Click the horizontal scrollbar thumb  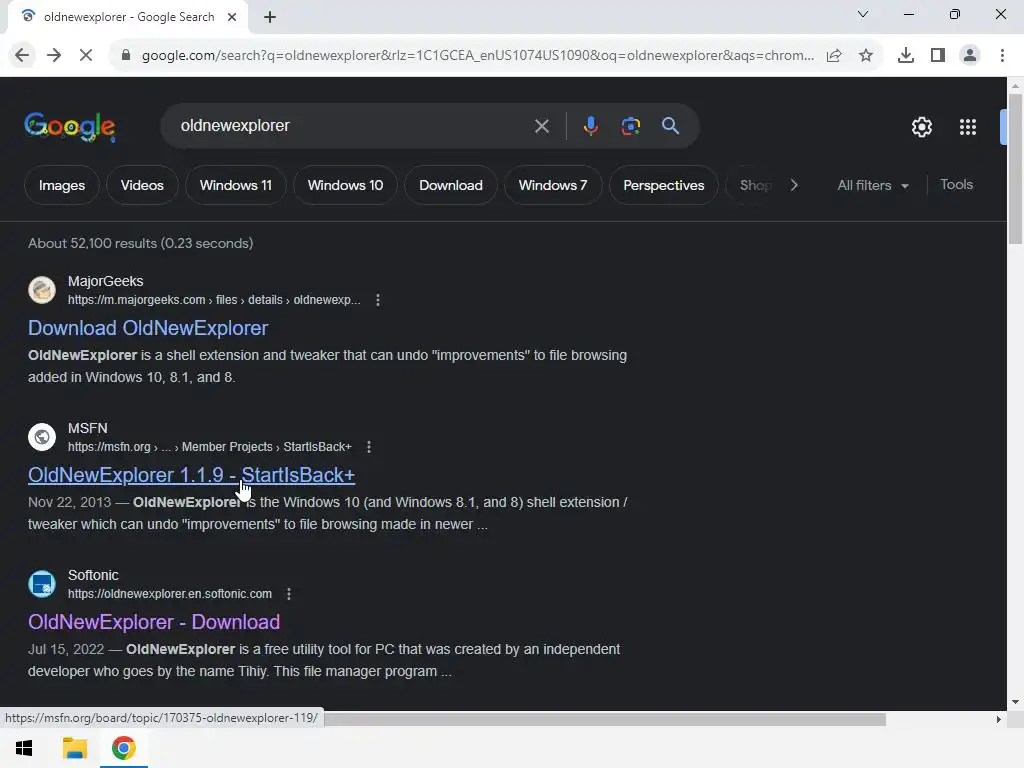[605, 719]
